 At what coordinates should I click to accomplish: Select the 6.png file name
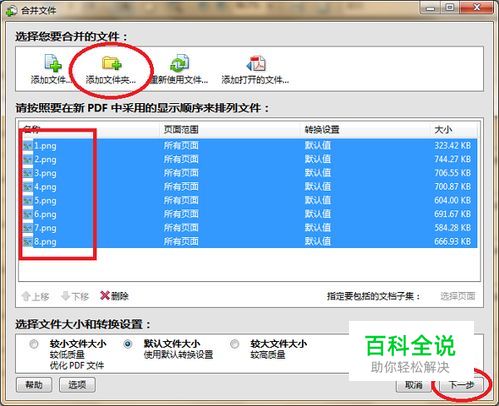45,214
